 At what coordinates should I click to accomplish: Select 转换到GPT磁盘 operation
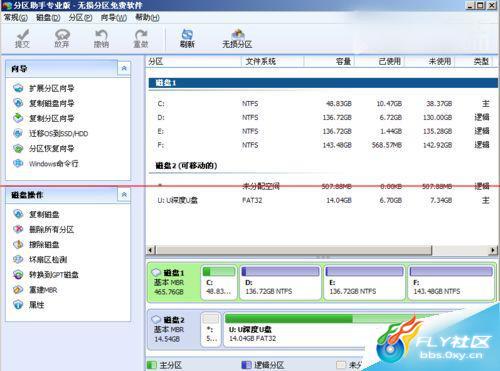point(46,275)
